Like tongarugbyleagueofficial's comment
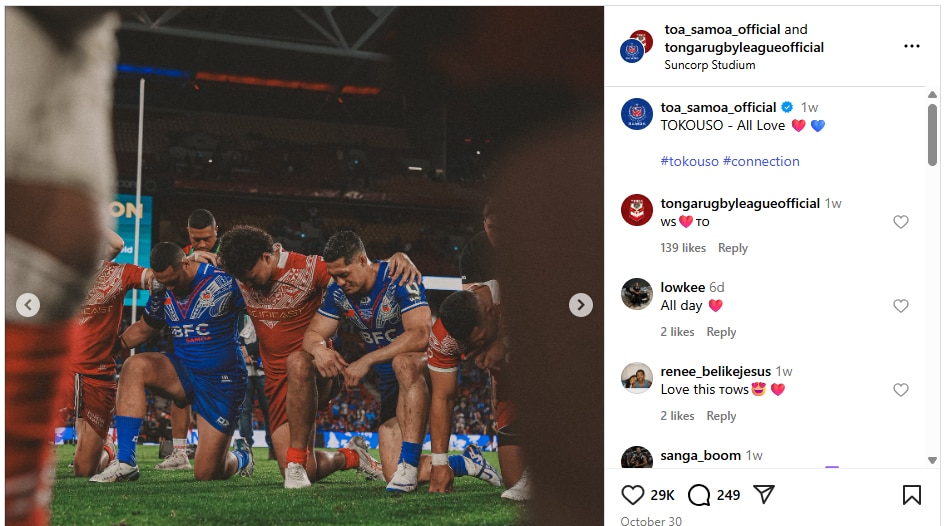Image resolution: width=946 pixels, height=526 pixels. 901,222
